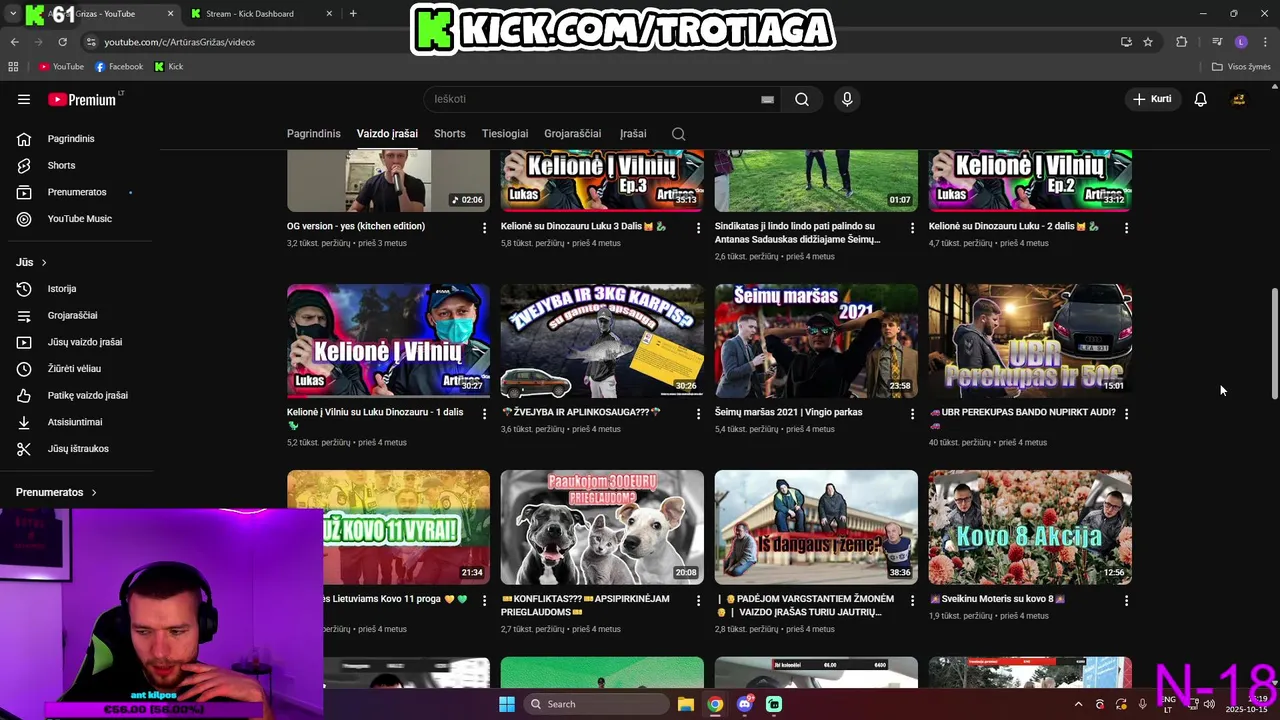The image size is (1280, 720).
Task: Open Chrome three-dot menu
Action: (x=1265, y=42)
